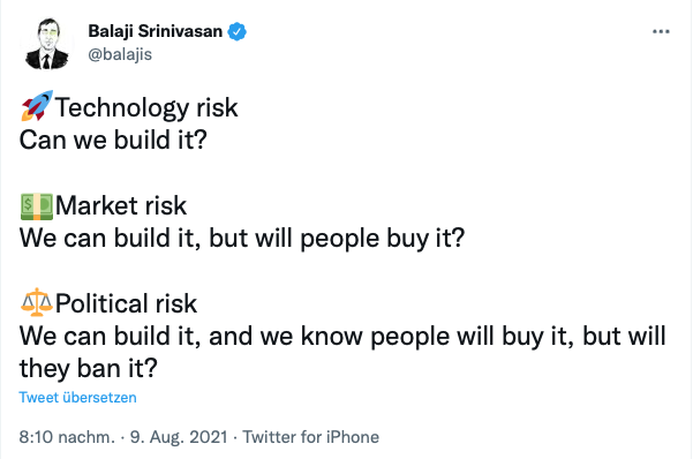Screen dimensions: 693x459
Task: Click the line Can we build it?
Action: [x=113, y=138]
